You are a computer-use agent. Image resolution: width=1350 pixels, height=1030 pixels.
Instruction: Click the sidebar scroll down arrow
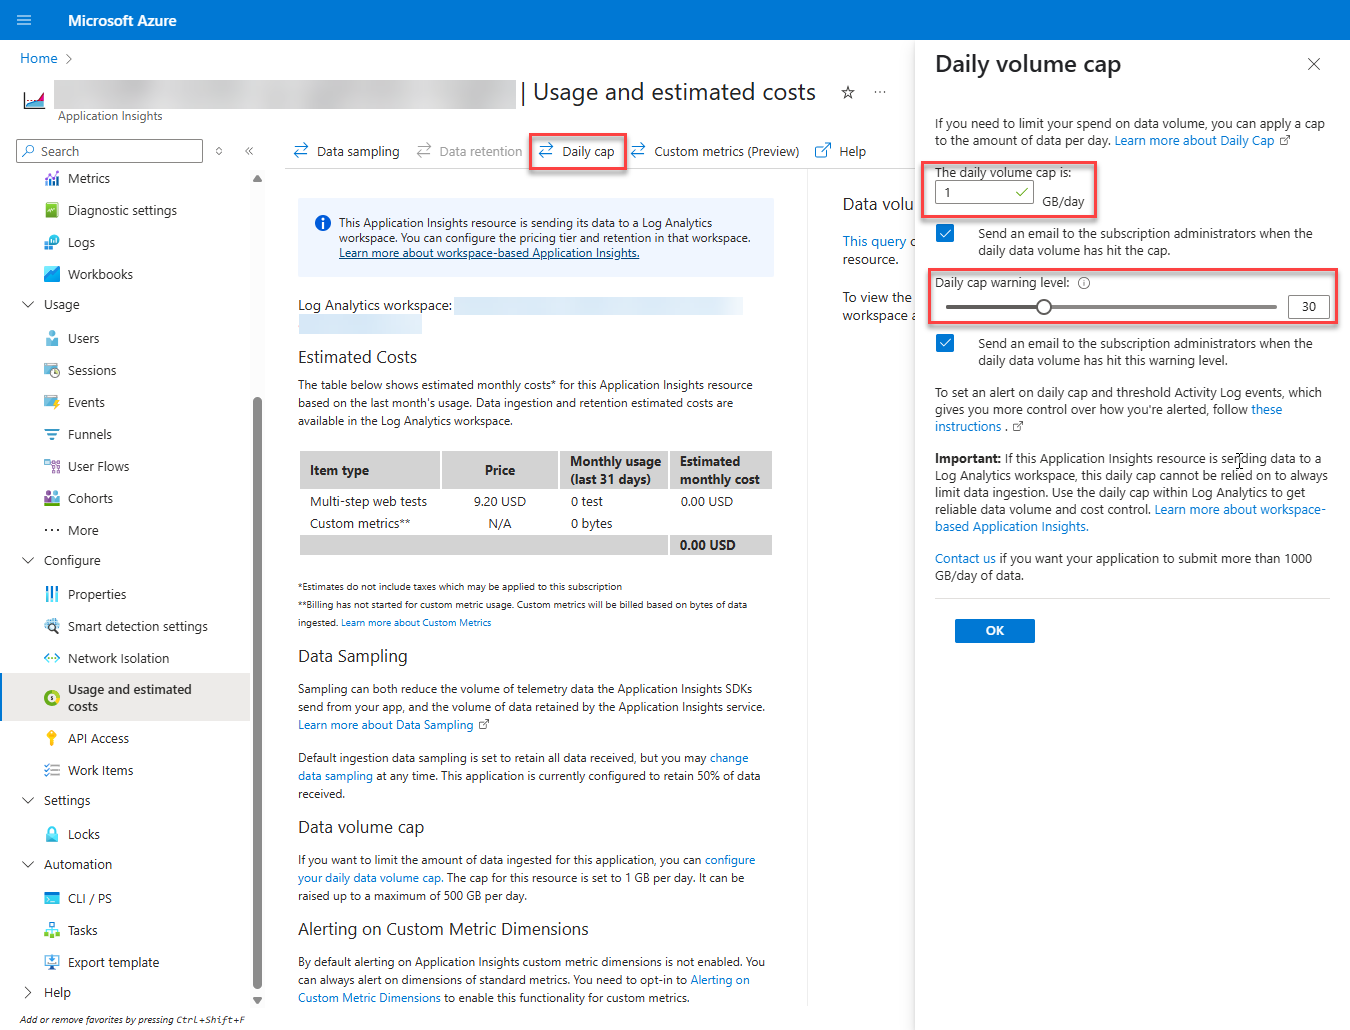[257, 1000]
